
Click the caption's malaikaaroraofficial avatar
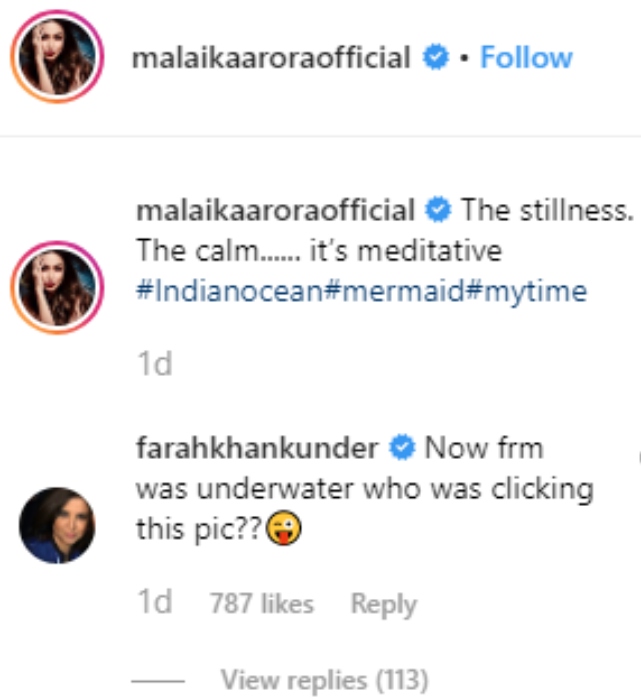(x=57, y=284)
